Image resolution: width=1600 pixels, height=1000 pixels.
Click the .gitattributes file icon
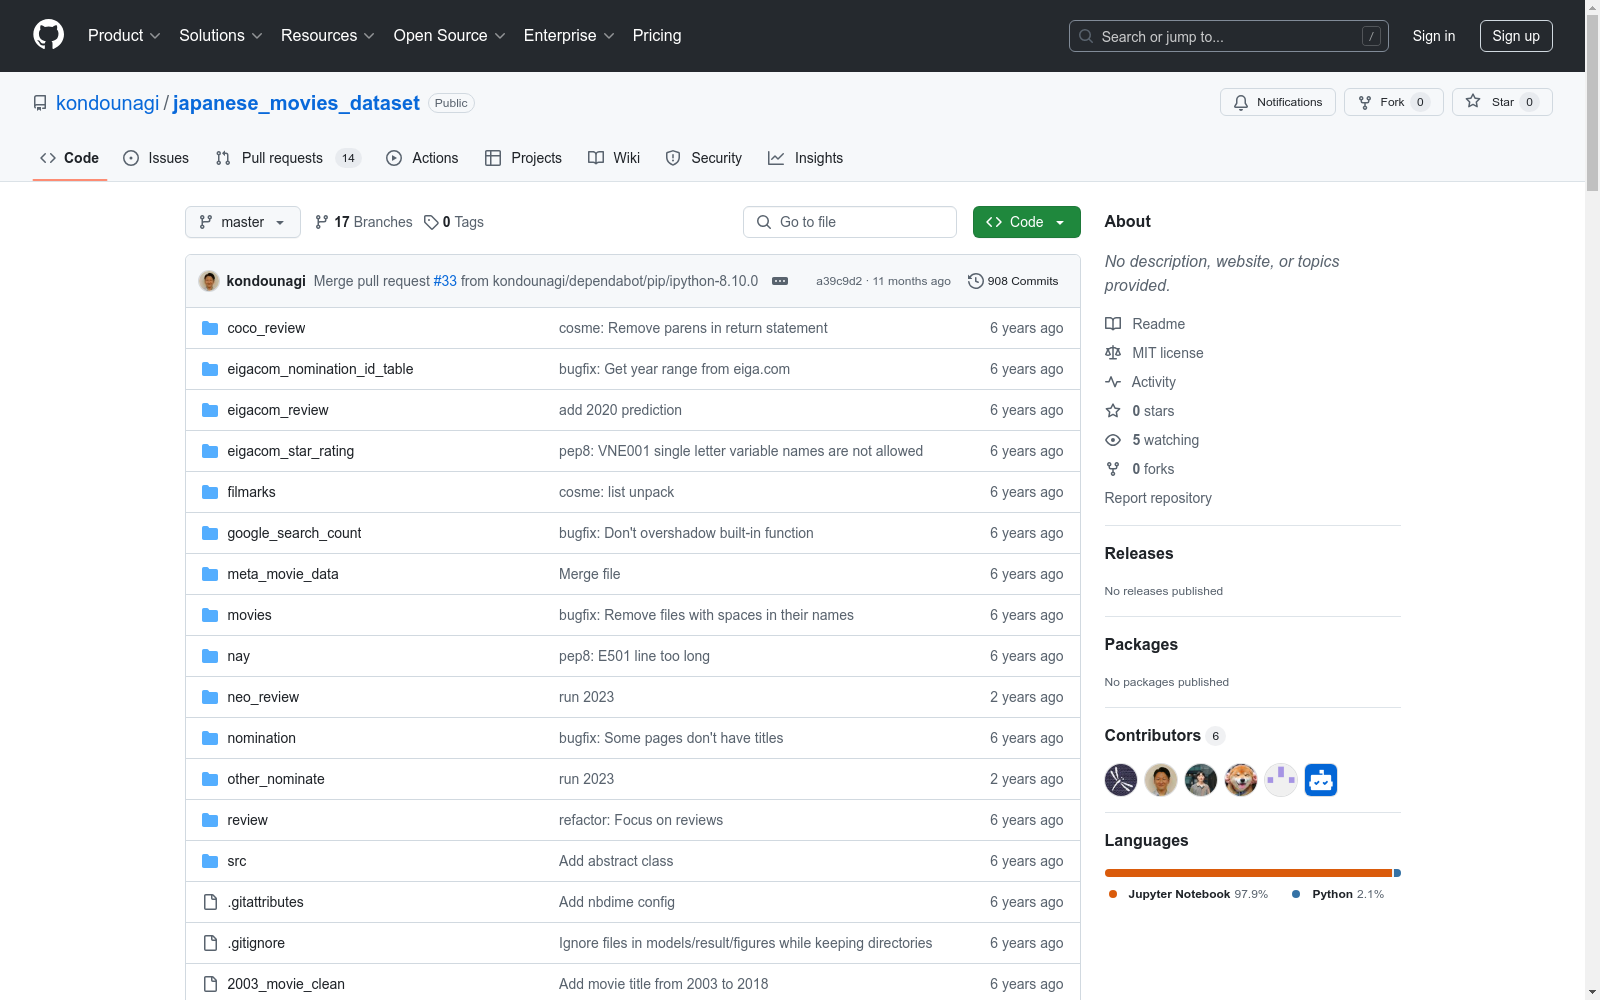pyautogui.click(x=210, y=902)
